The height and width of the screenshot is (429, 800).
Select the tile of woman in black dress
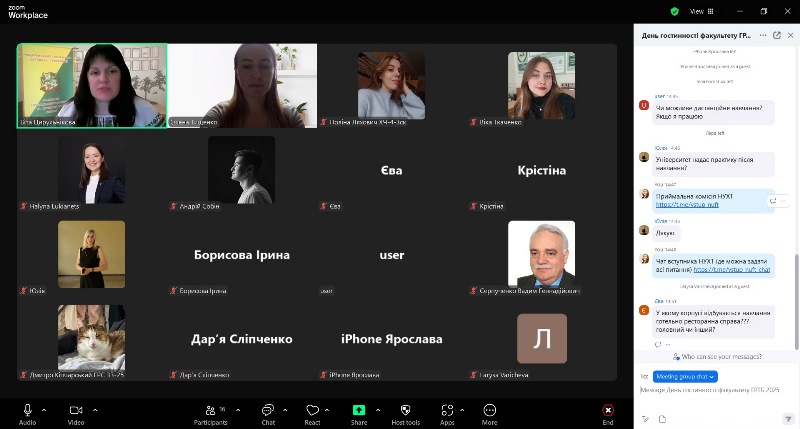coord(92,255)
